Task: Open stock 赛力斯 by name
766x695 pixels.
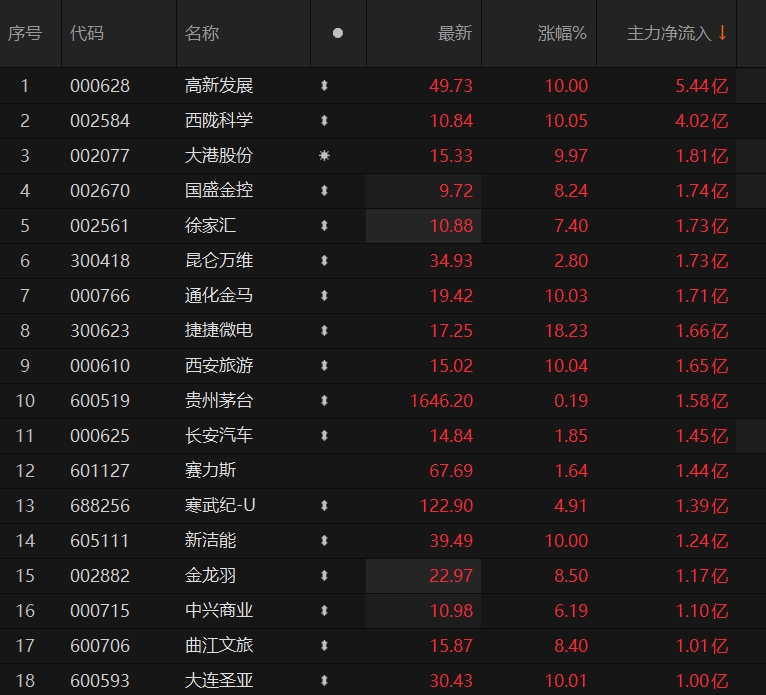Action: click(210, 471)
